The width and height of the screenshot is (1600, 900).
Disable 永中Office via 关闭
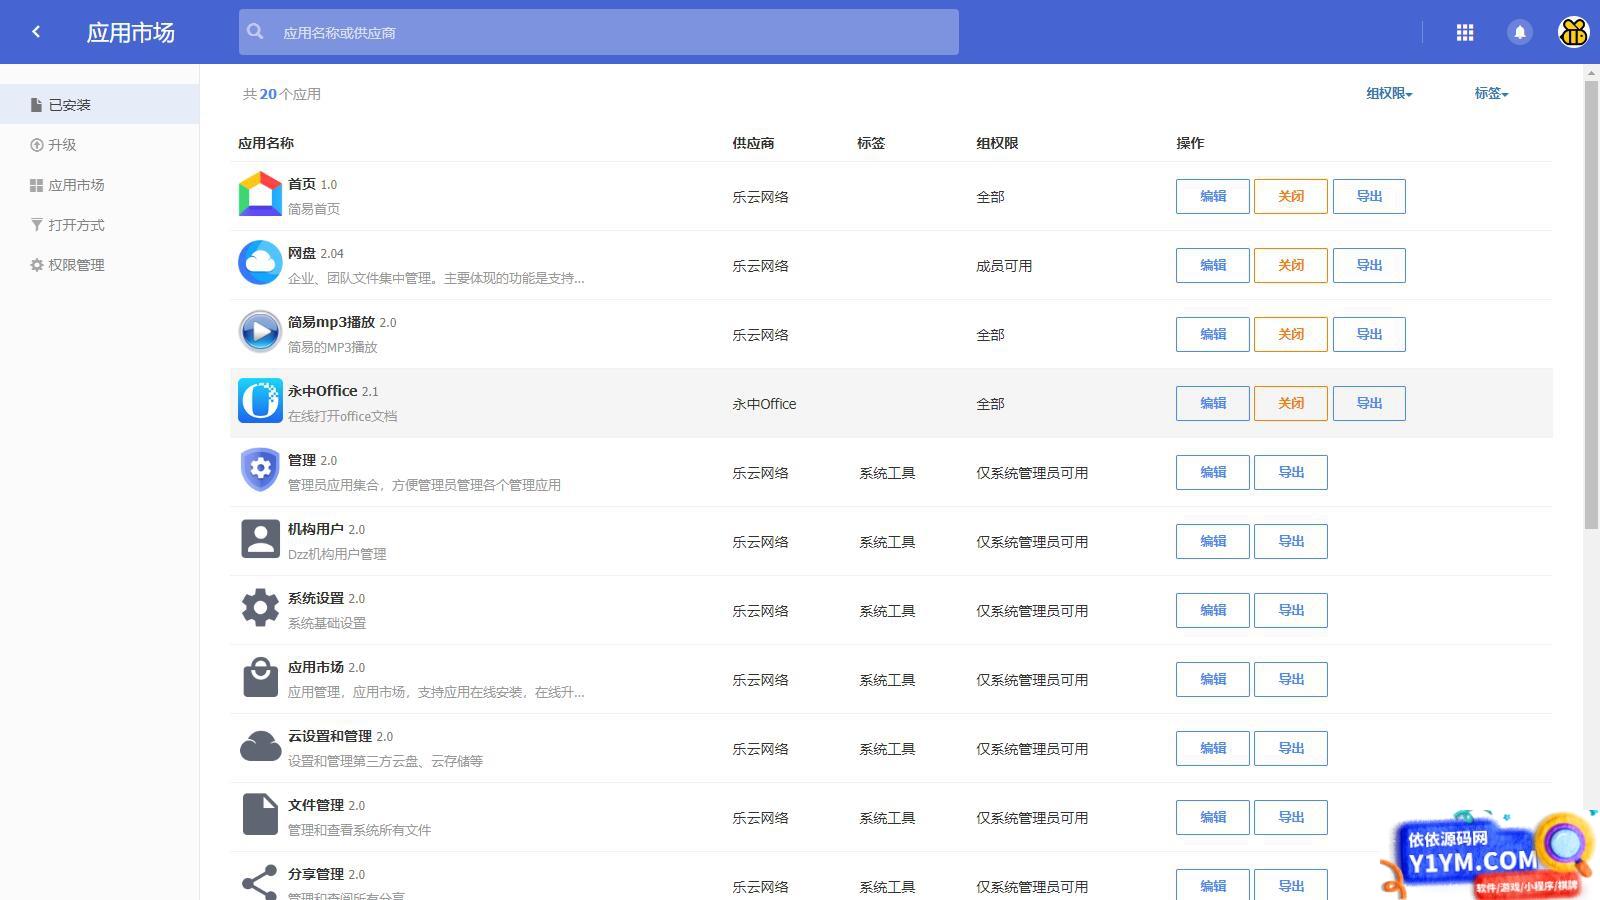[x=1291, y=403]
